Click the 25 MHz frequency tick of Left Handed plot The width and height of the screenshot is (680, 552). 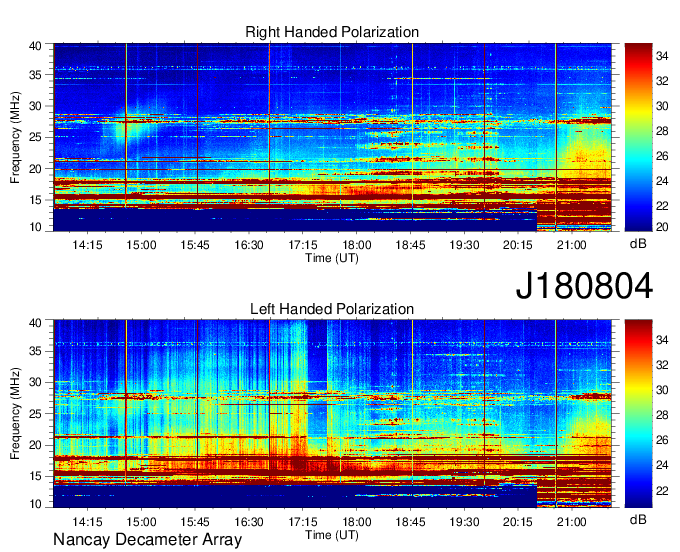coord(35,414)
